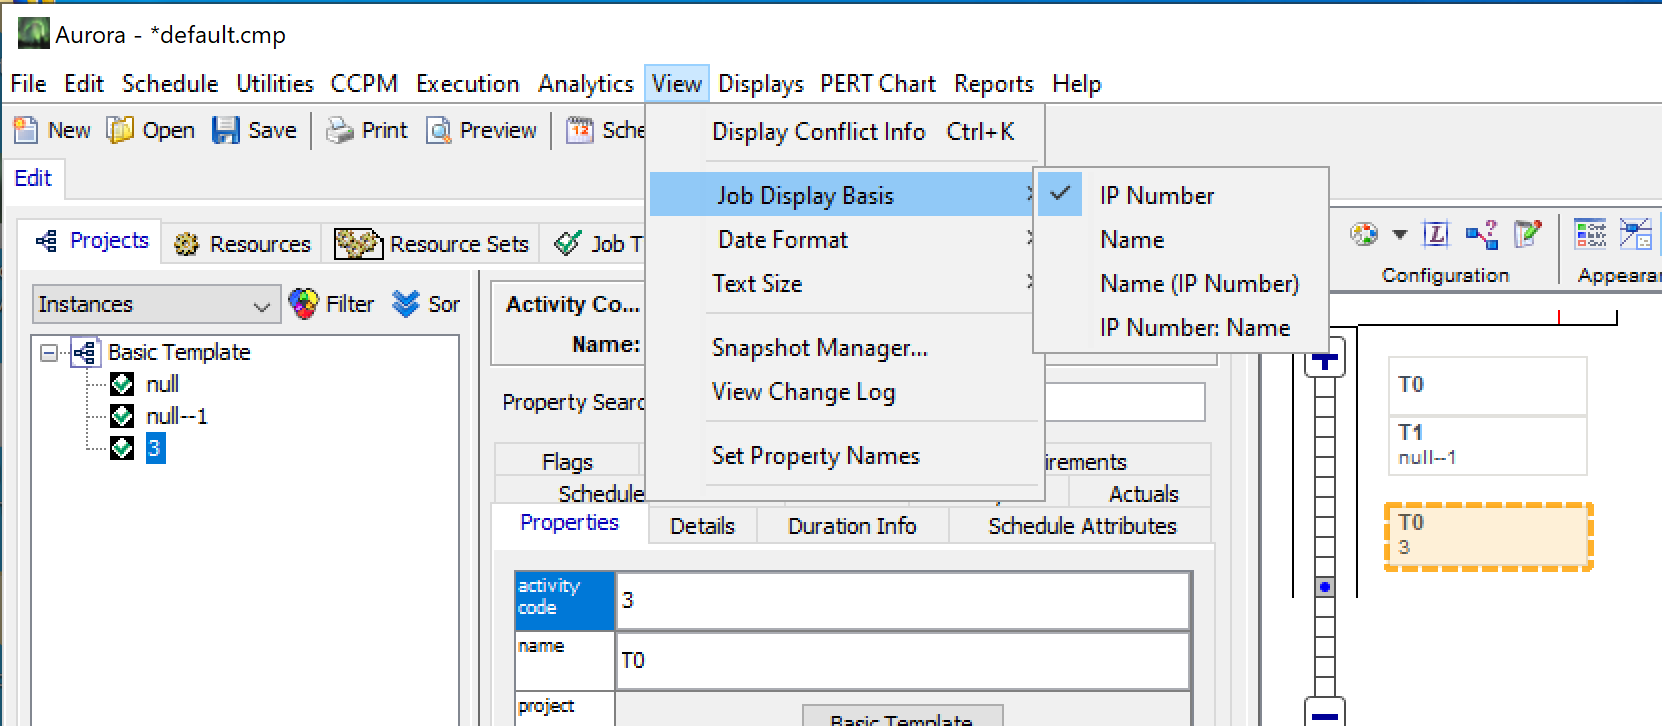The height and width of the screenshot is (726, 1662).
Task: Click the Filter color wheel icon
Action: 303,304
